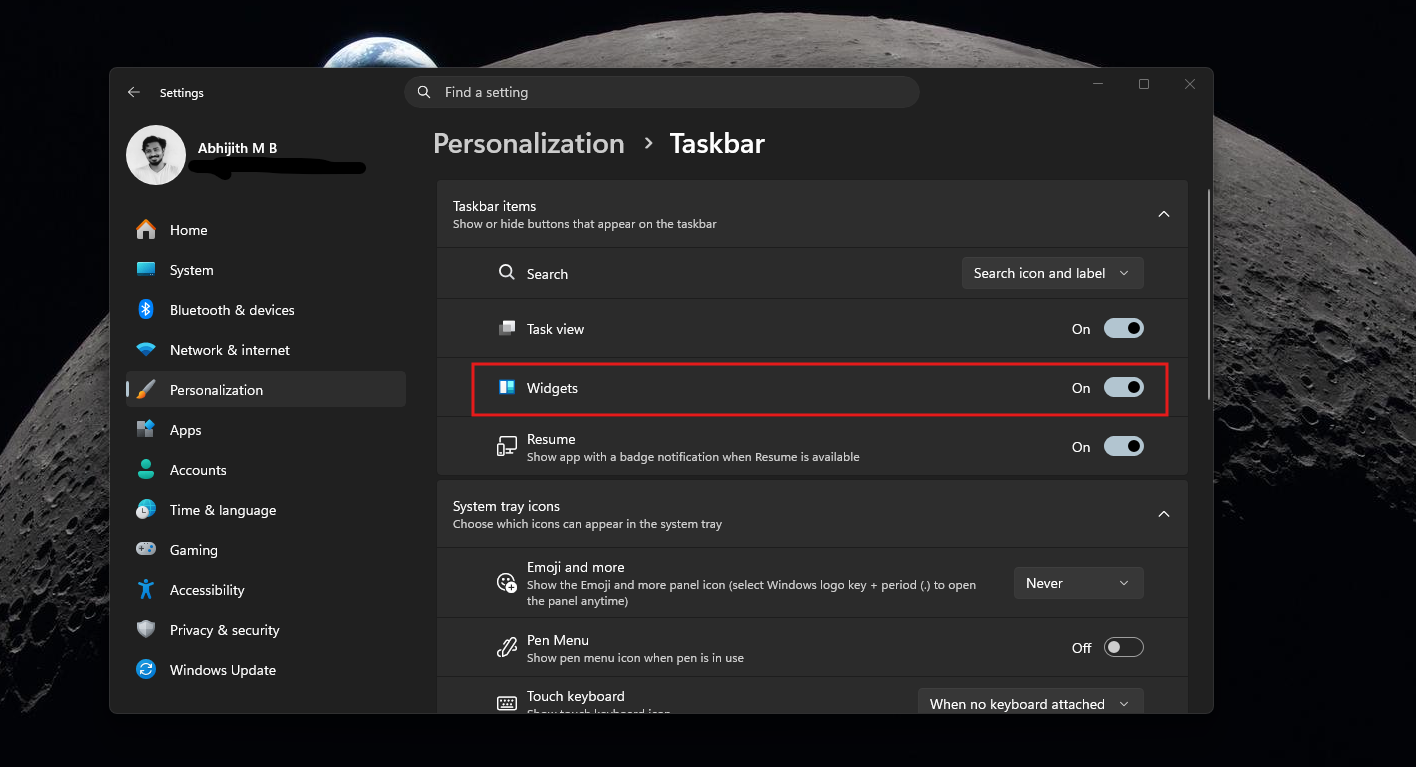Click the search magnifier icon in Find a setting

(424, 92)
